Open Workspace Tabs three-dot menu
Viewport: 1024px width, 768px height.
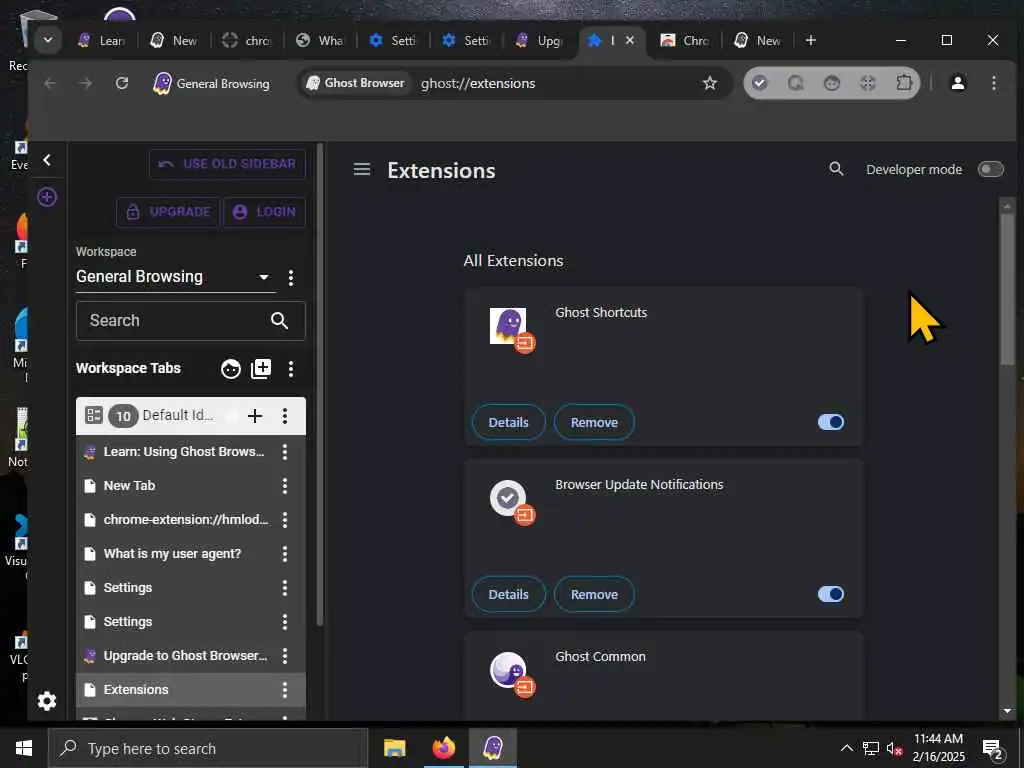pos(291,369)
